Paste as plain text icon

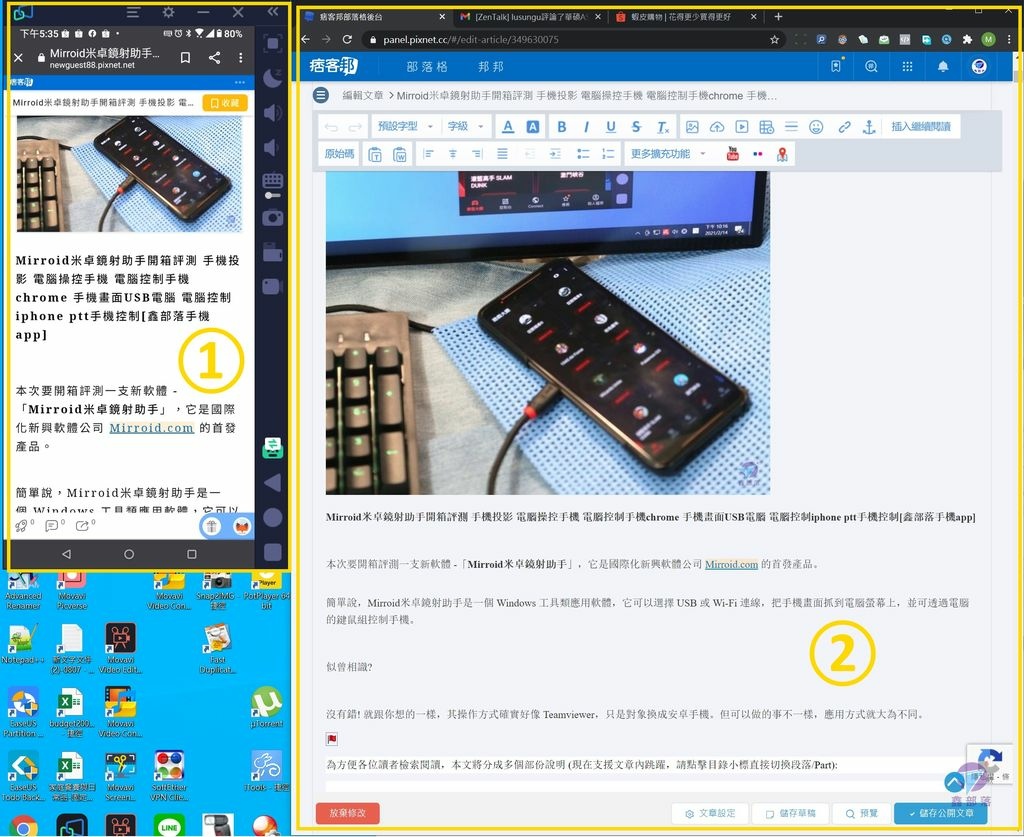pos(375,154)
